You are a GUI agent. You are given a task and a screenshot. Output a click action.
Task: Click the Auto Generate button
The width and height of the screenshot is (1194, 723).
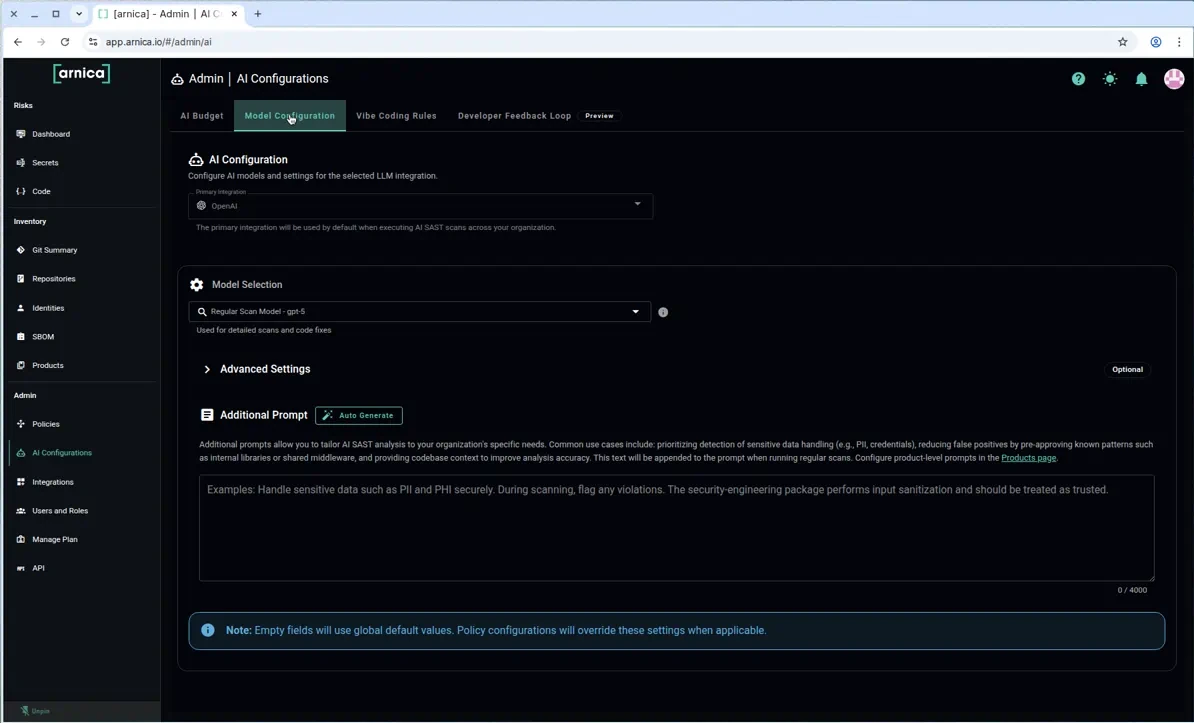click(359, 415)
